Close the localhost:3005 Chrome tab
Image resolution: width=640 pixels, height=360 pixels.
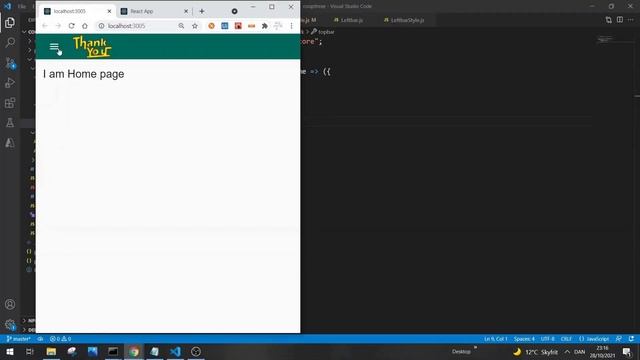[109, 11]
